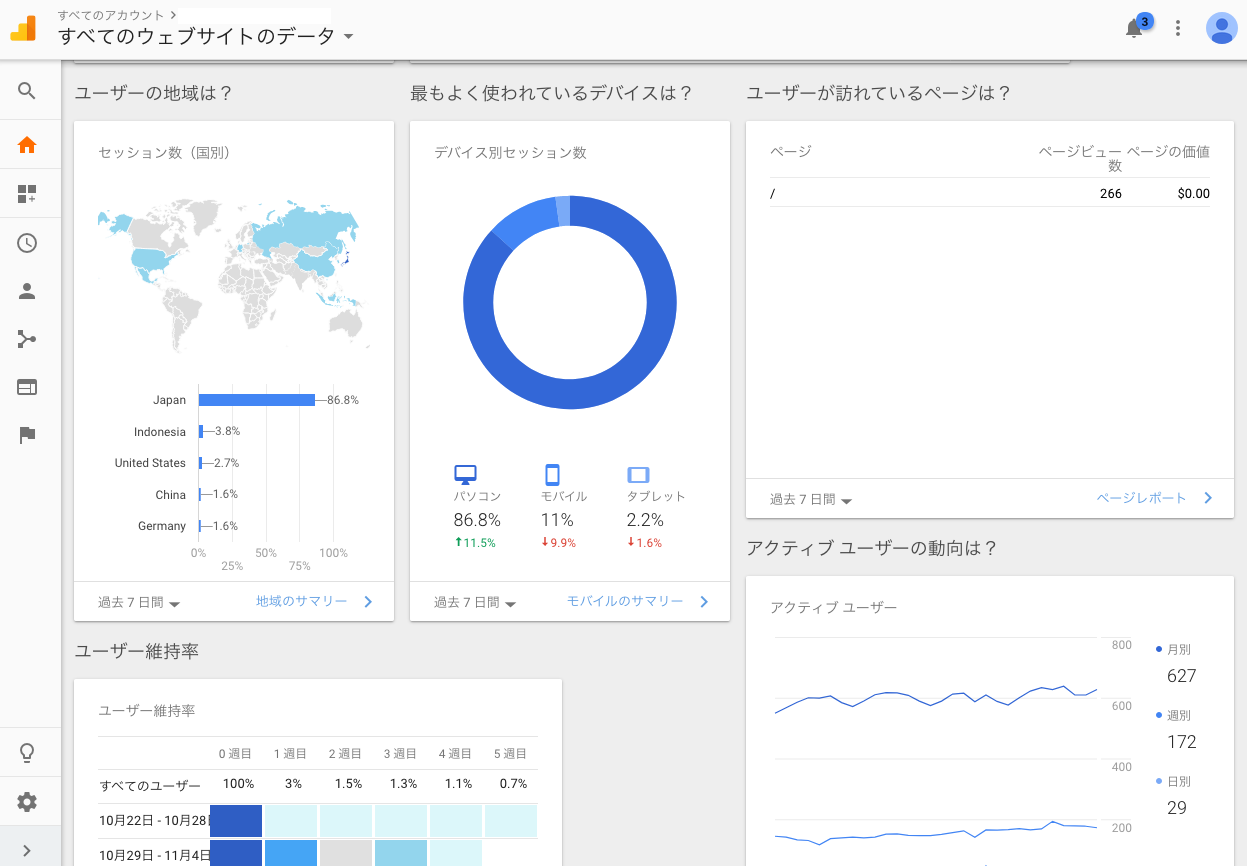The image size is (1247, 866).
Task: Click the Indonesia row label
Action: pos(160,432)
